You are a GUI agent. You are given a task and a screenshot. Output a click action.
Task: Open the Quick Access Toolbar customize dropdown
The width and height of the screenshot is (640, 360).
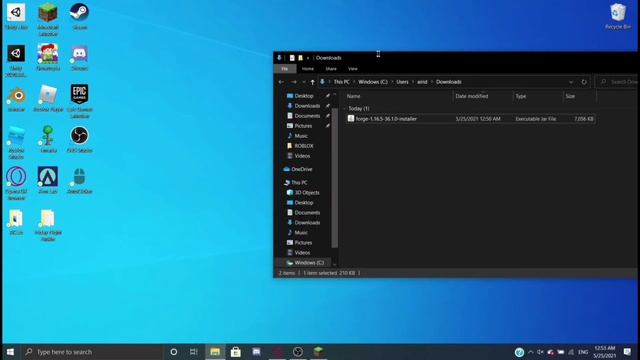308,58
